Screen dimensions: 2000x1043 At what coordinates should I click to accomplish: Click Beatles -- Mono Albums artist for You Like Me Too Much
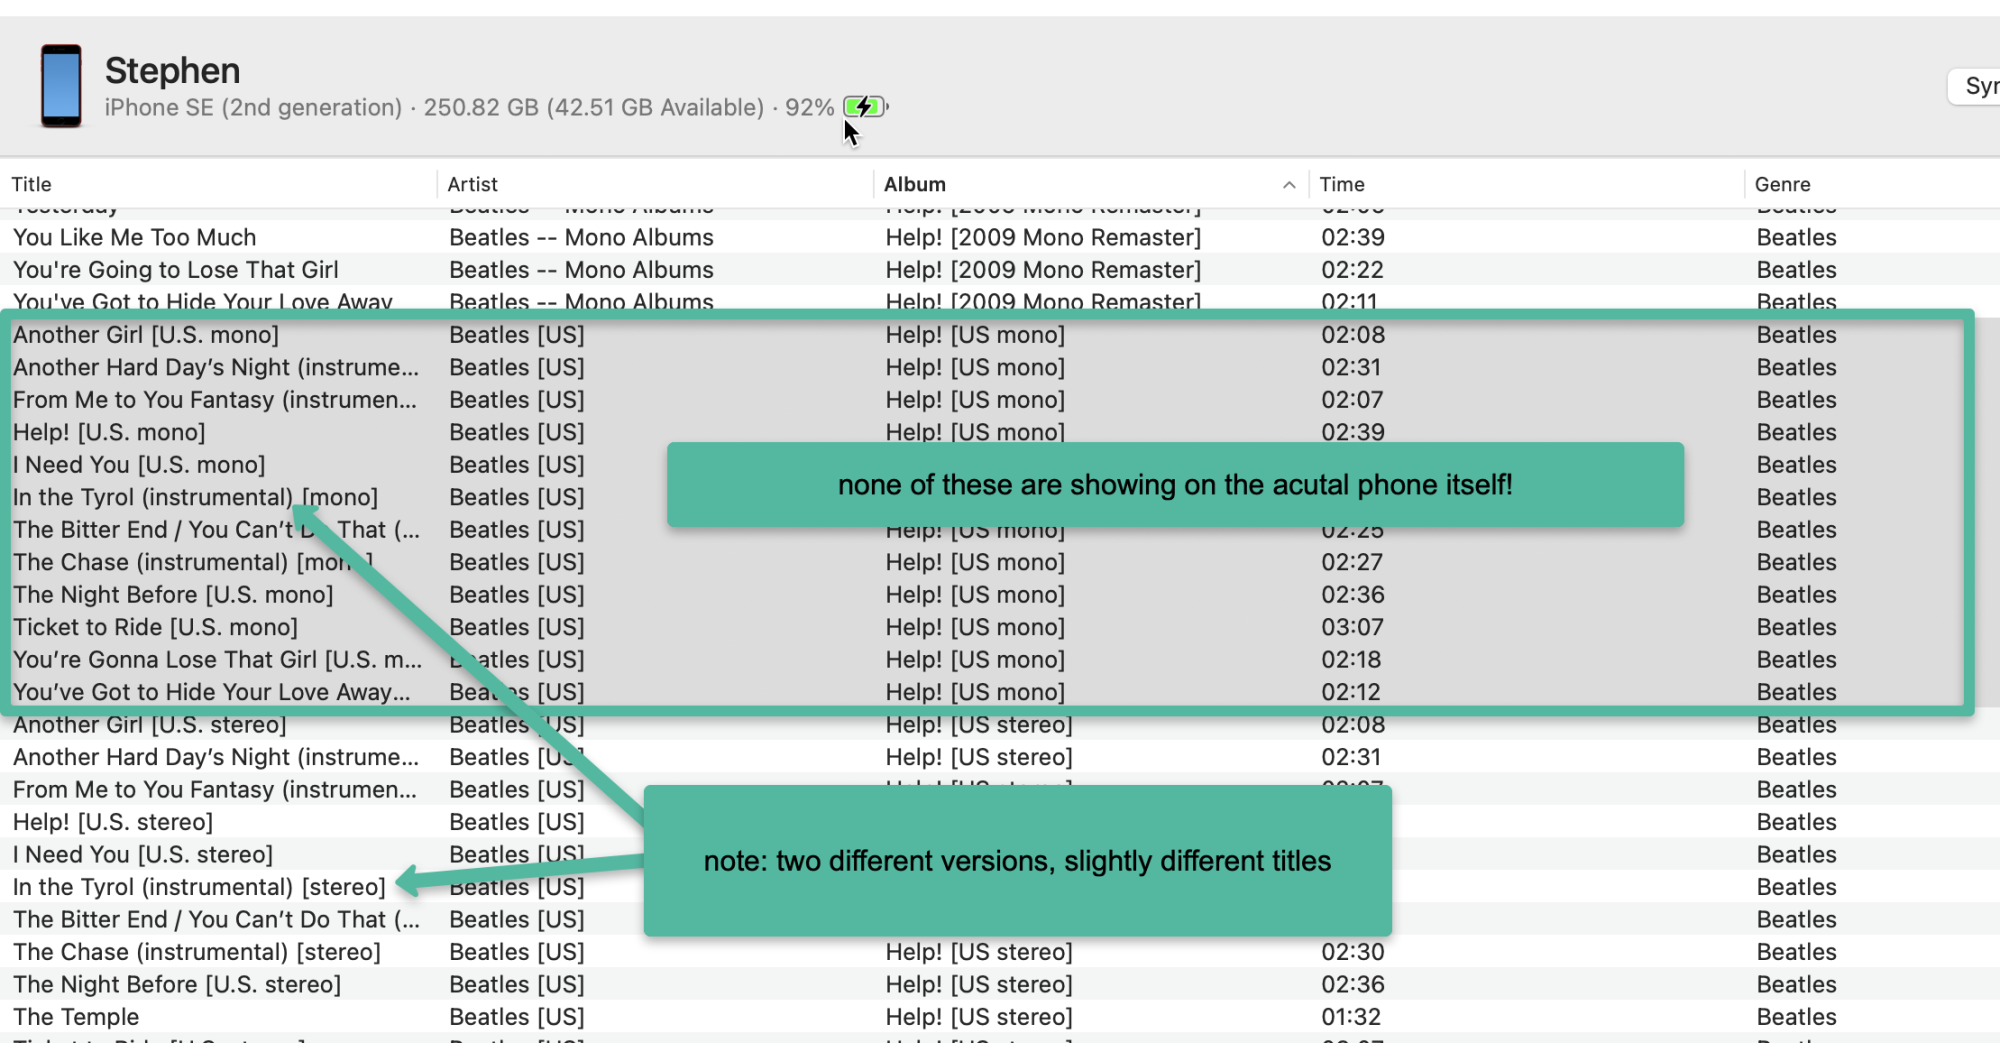pyautogui.click(x=581, y=237)
